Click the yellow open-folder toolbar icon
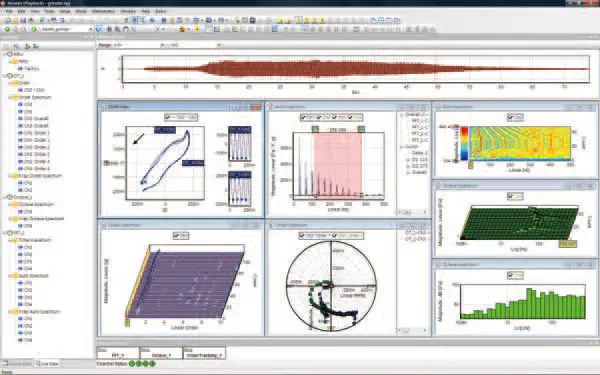600x375 pixels. (15, 20)
